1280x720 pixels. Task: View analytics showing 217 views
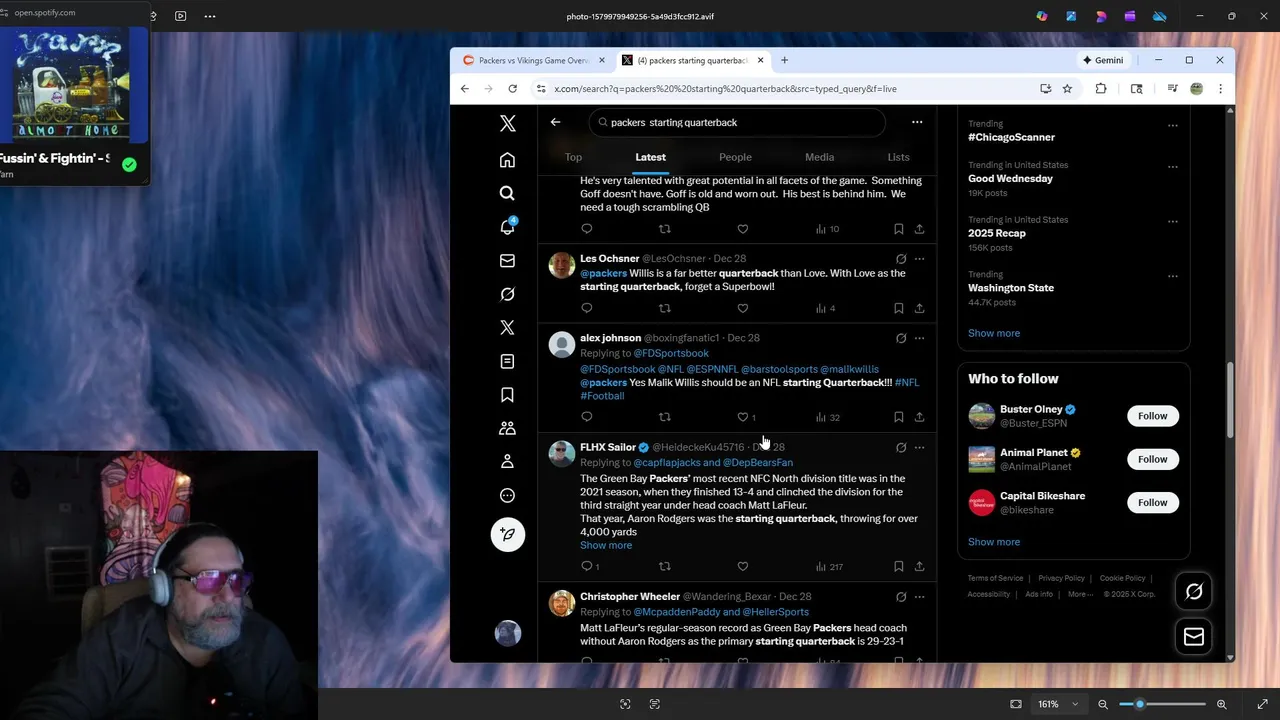[x=829, y=566]
